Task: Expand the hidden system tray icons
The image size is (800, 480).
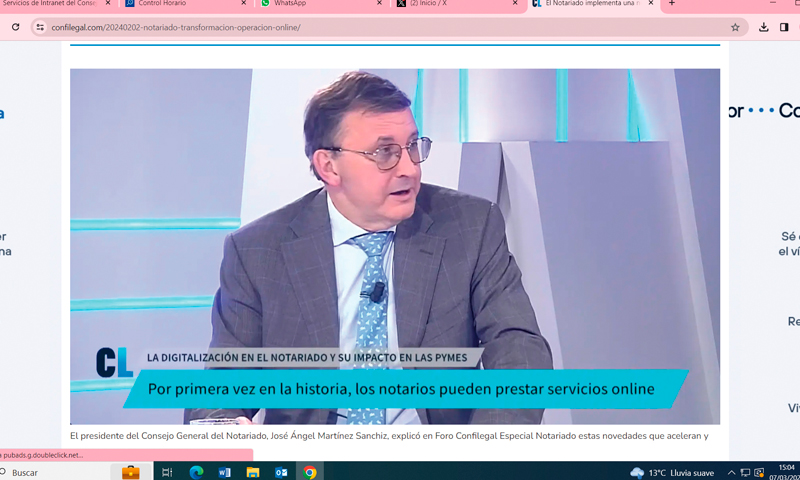Action: tap(731, 472)
